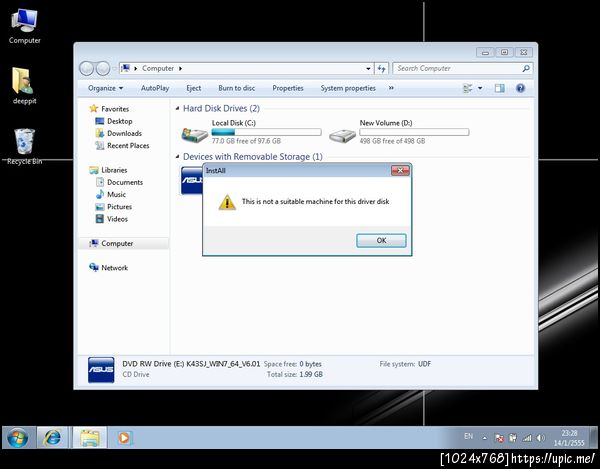The image size is (600, 469).
Task: Open the Computer desktop icon
Action: coord(24,26)
